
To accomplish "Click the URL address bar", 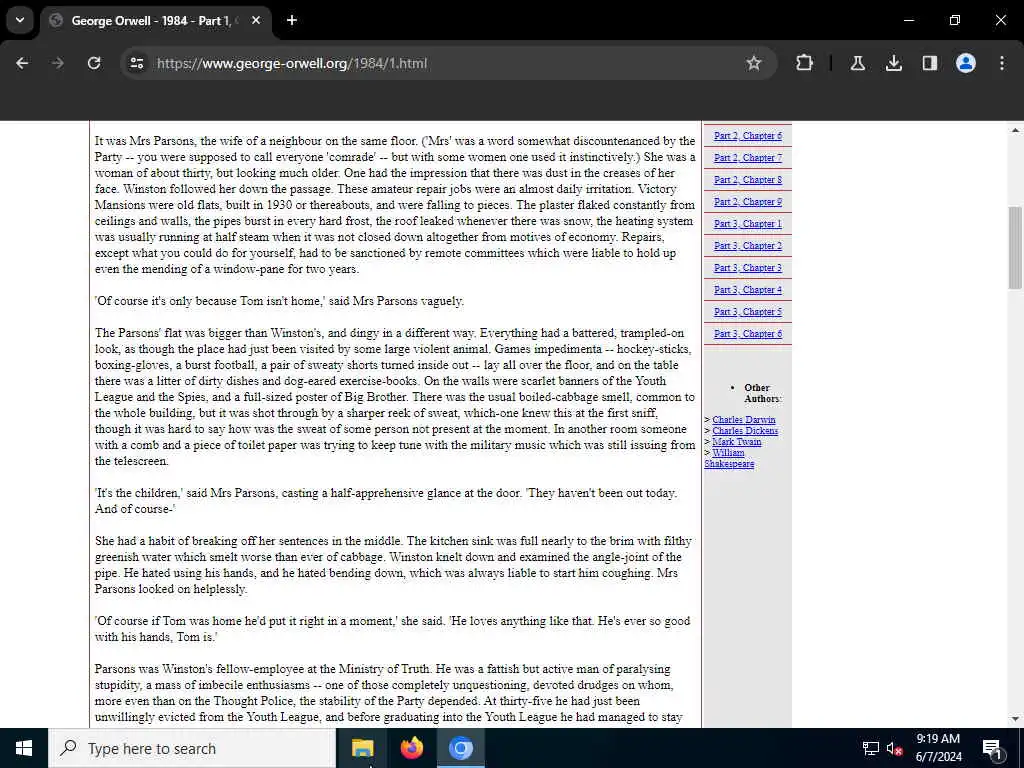I will coord(447,63).
